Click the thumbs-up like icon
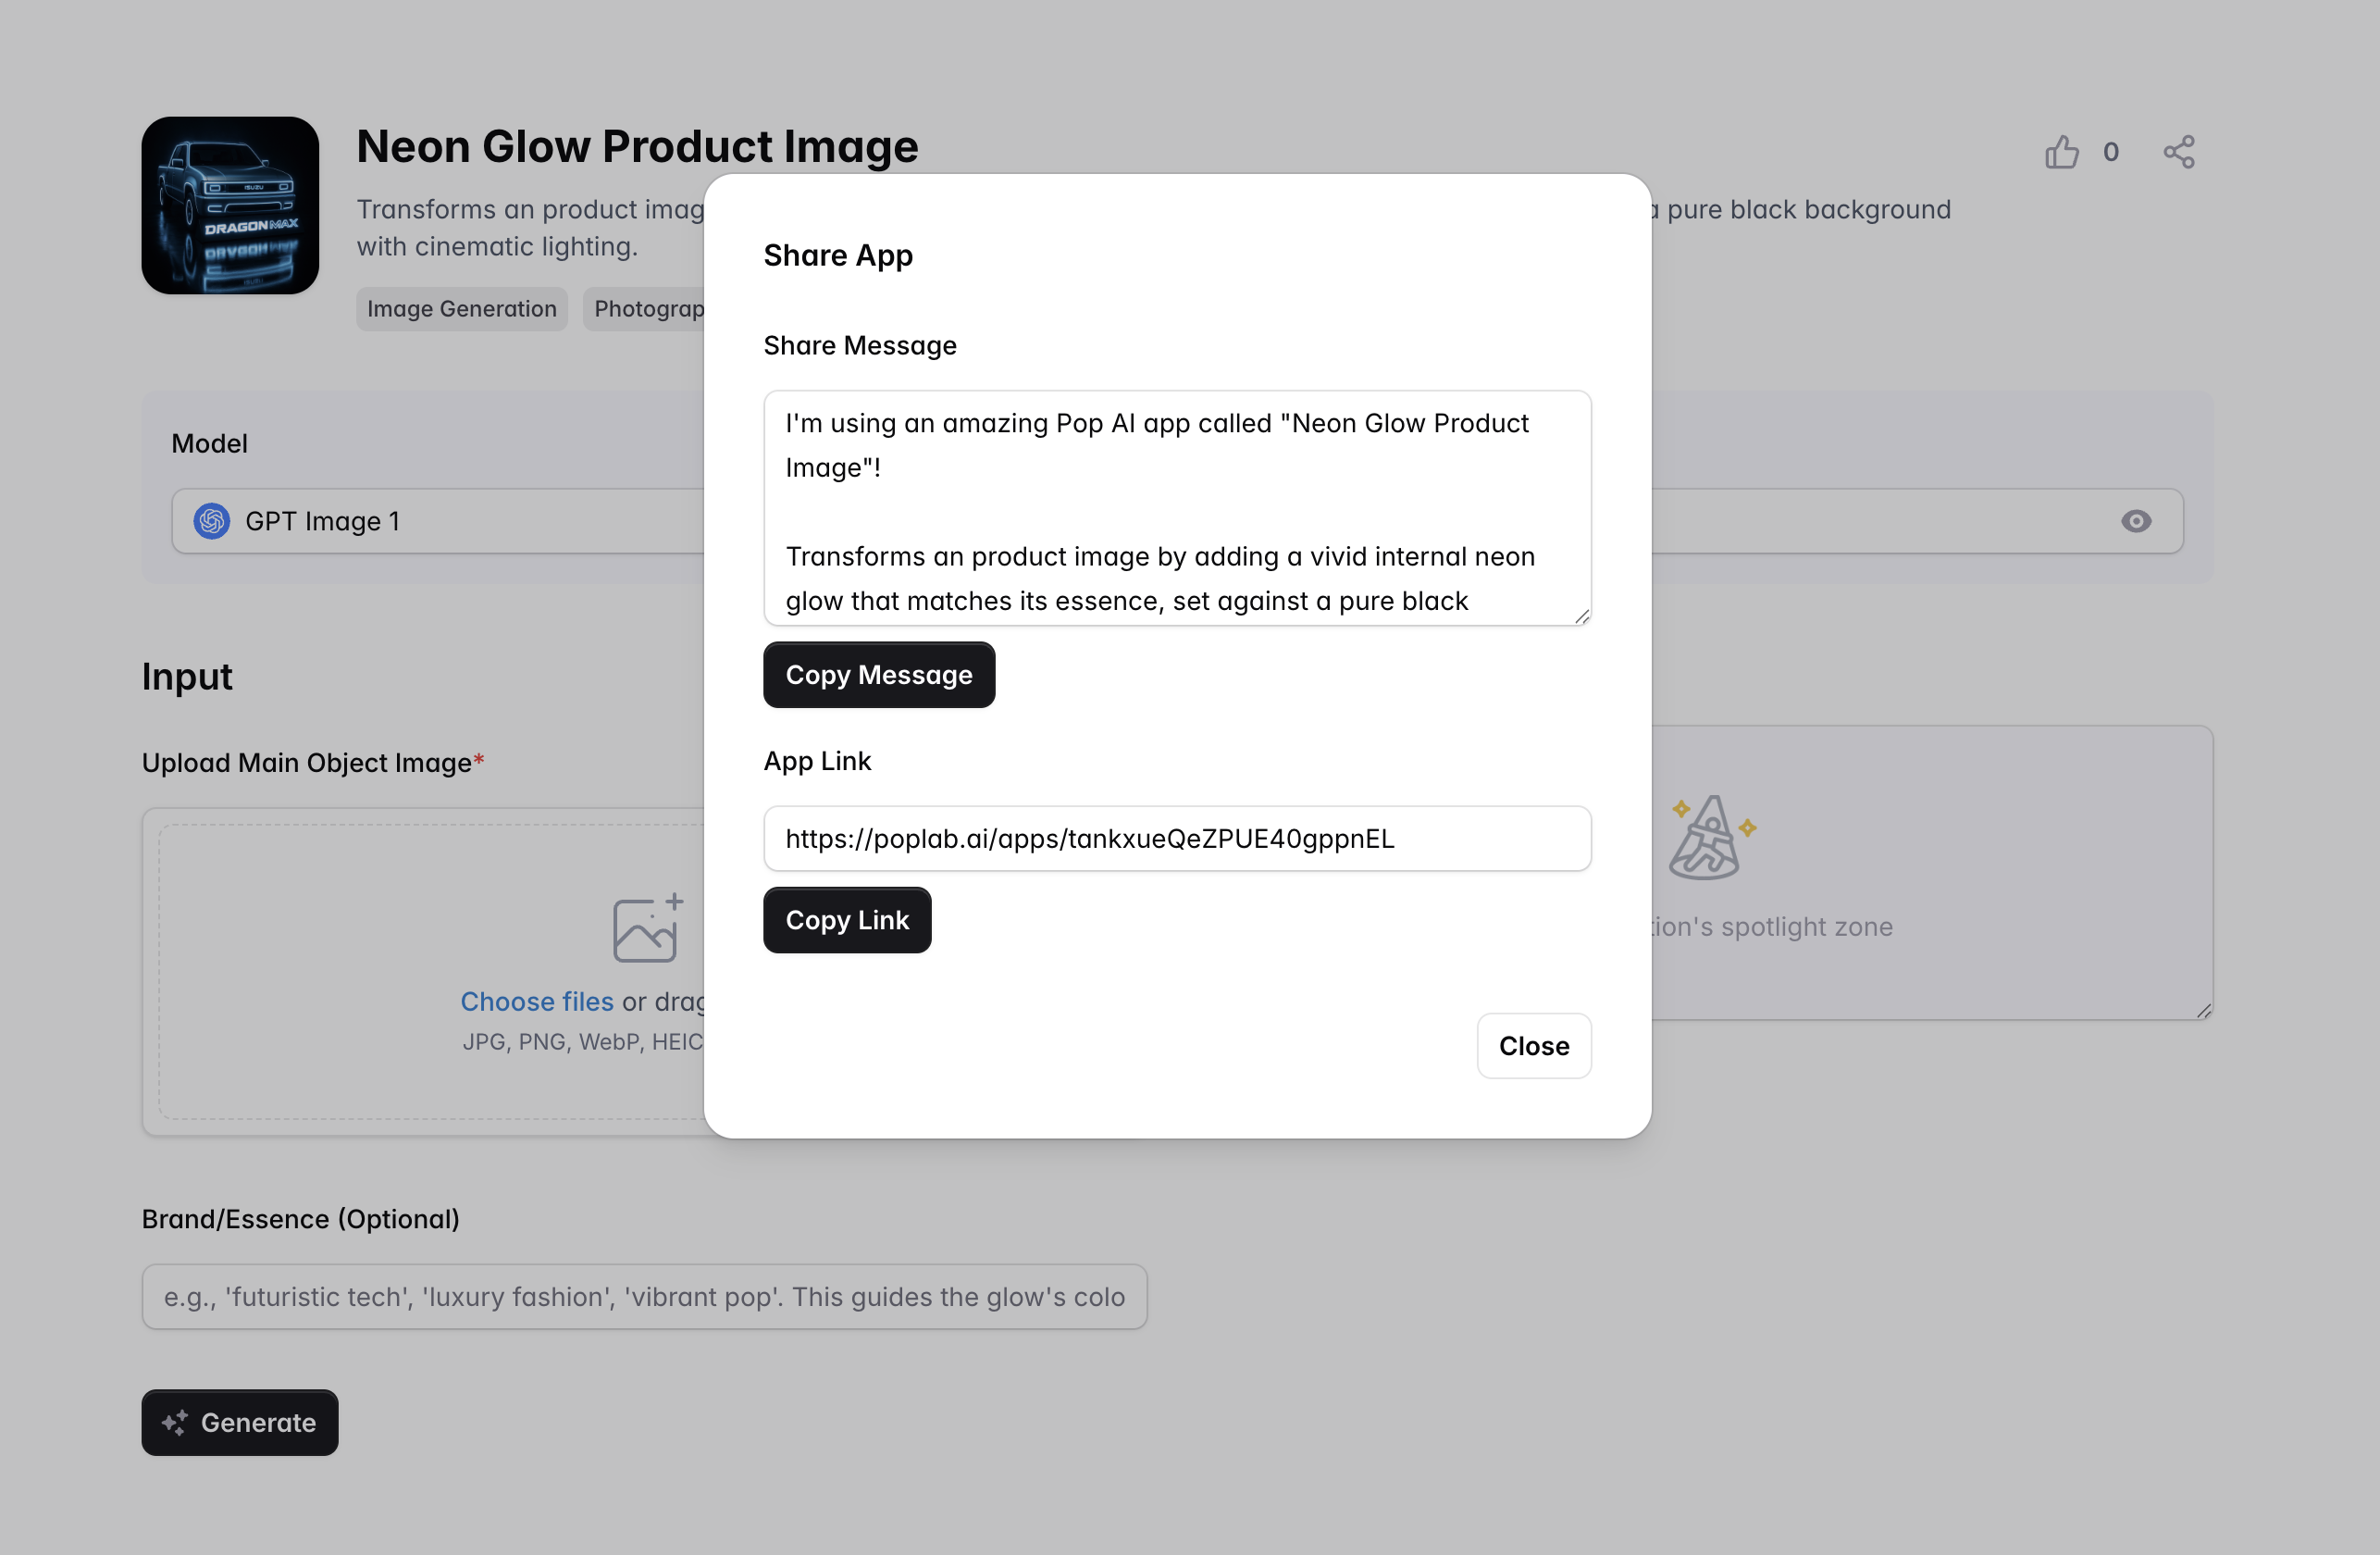 pyautogui.click(x=2061, y=152)
